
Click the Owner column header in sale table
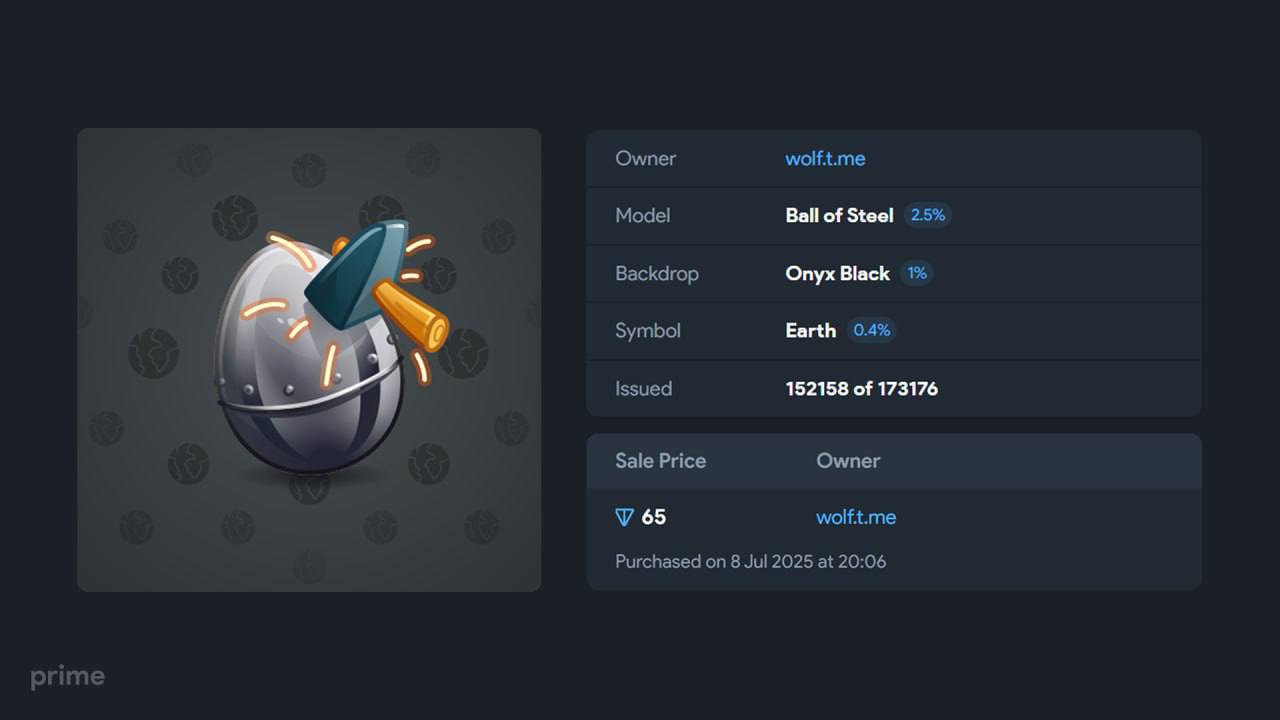point(848,461)
